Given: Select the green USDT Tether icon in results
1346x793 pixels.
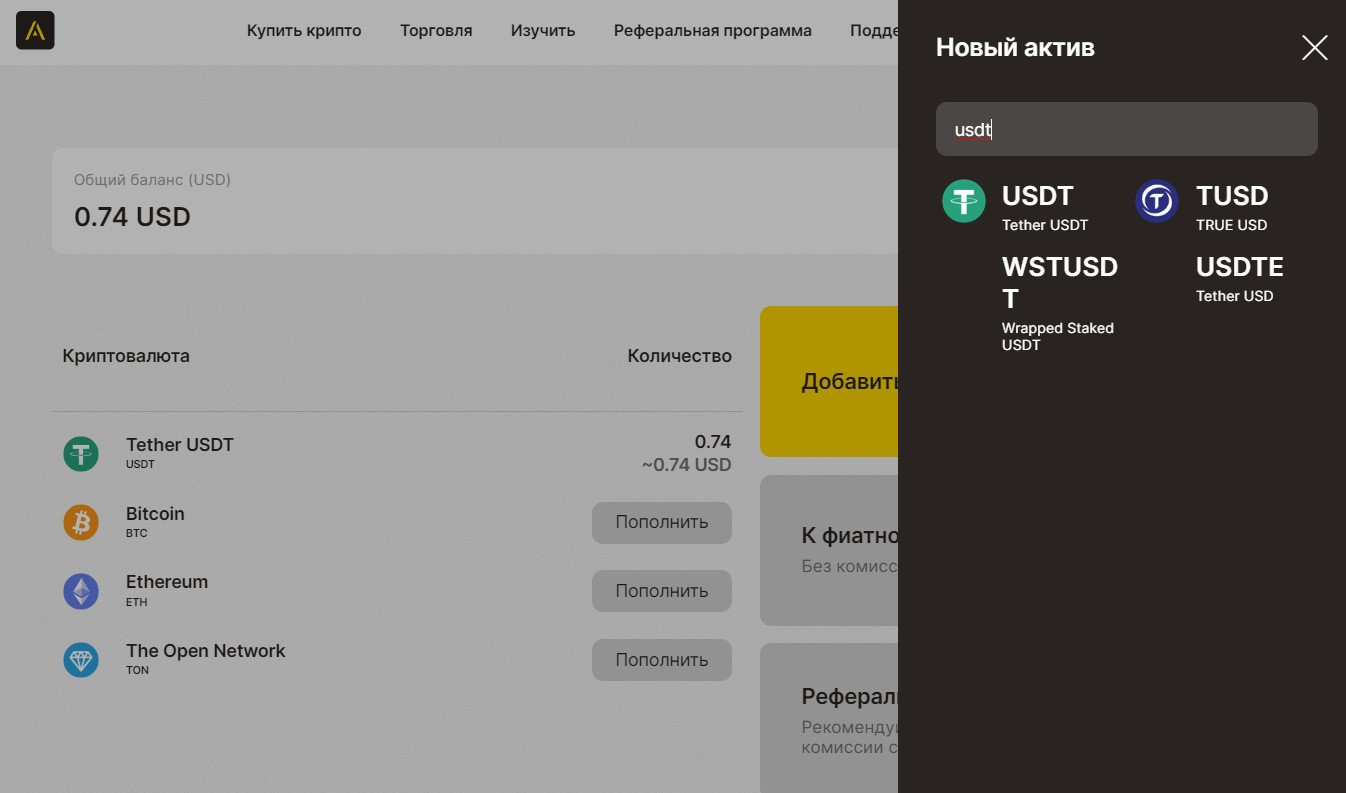Looking at the screenshot, I should (x=964, y=201).
